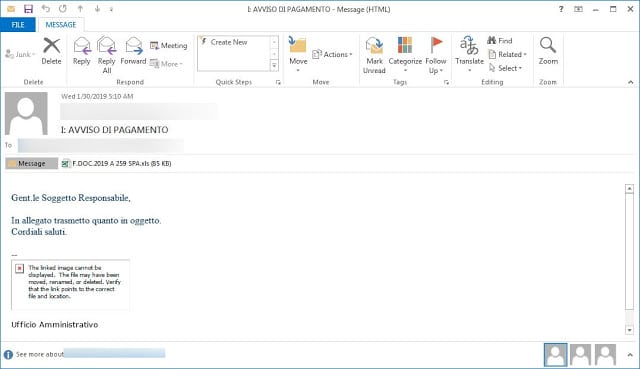The width and height of the screenshot is (640, 369).
Task: Save the message using the floppy disk icon
Action: pyautogui.click(x=28, y=9)
